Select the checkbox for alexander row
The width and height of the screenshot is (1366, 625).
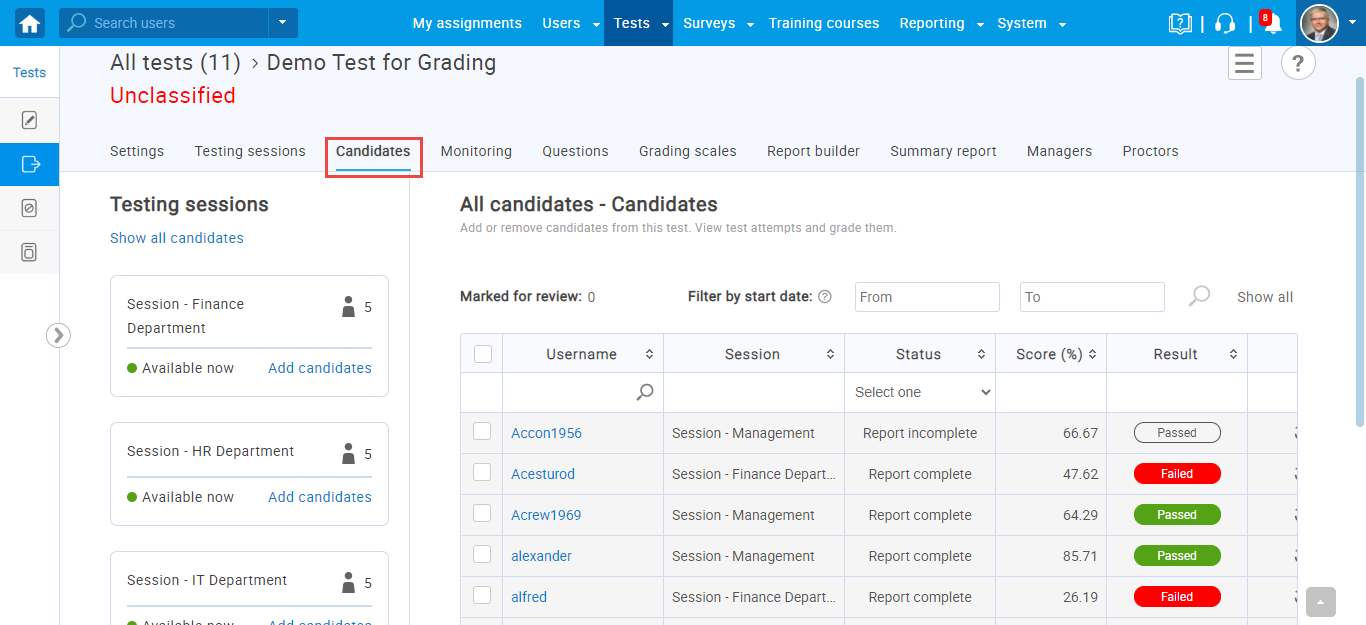(482, 555)
